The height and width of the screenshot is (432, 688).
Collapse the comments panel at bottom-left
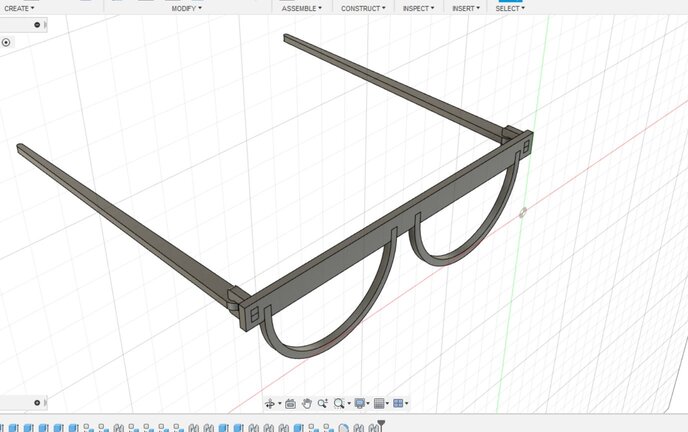[37, 403]
